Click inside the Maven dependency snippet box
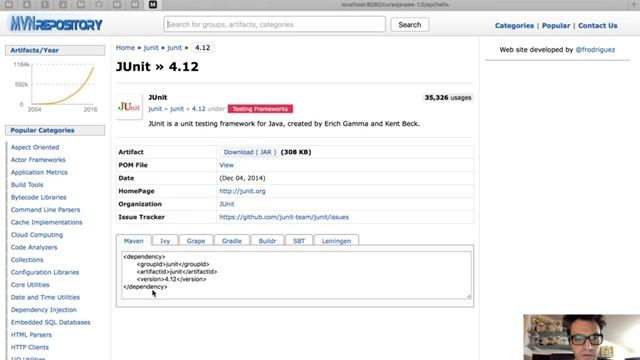This screenshot has width=640, height=360. click(x=296, y=275)
